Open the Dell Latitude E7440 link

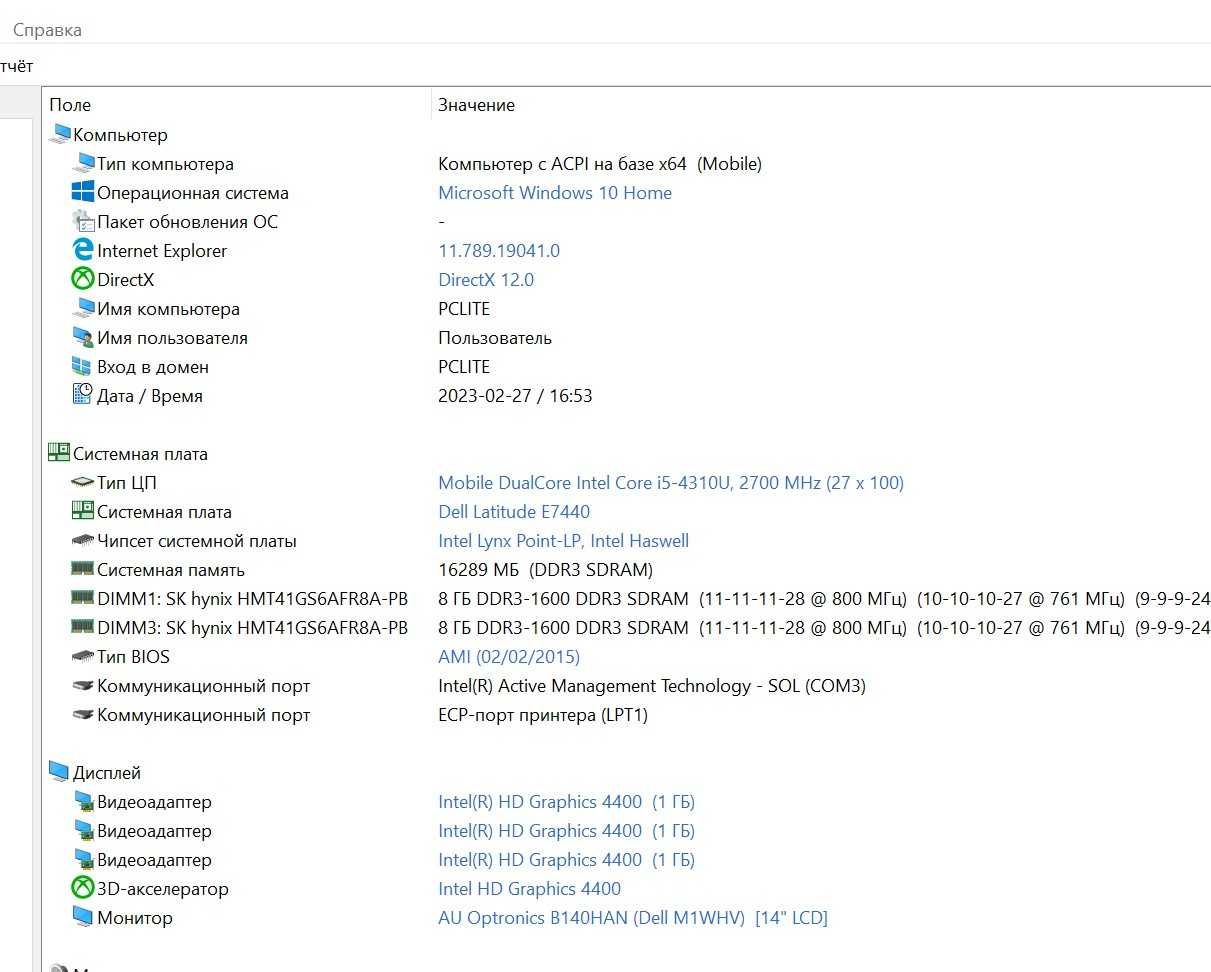[514, 512]
